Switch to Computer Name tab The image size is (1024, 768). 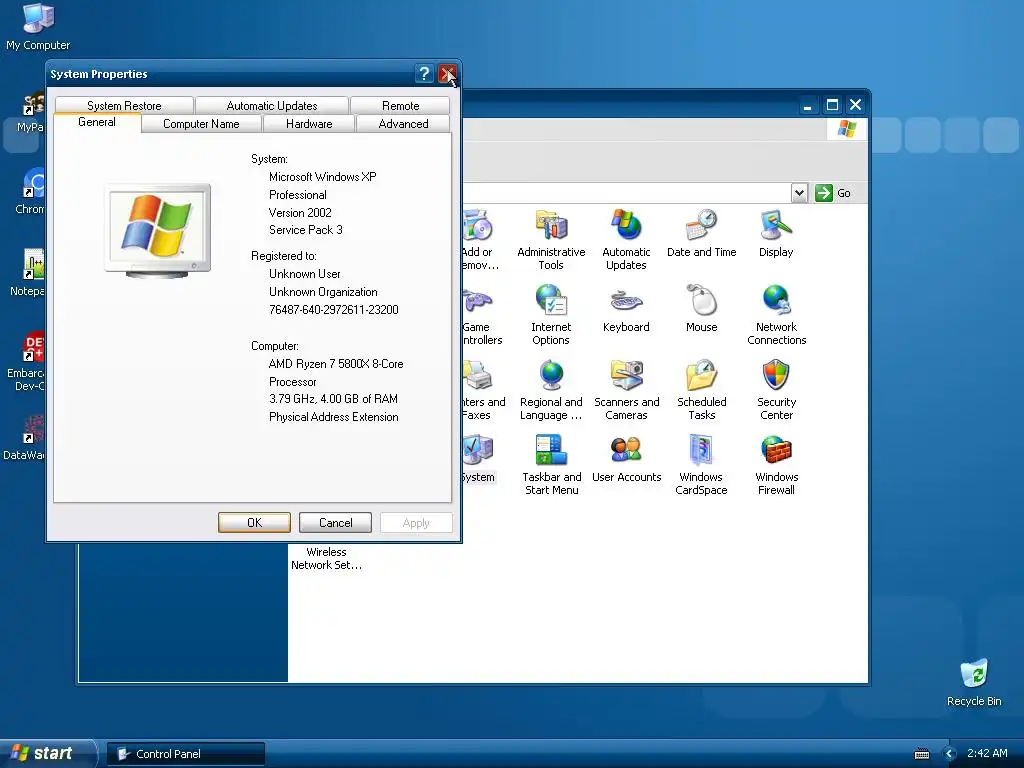(201, 123)
